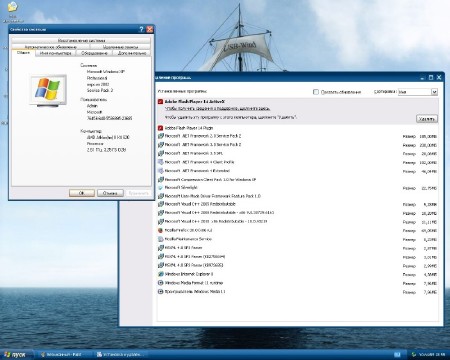Click the Windows Media Format 11 runtime icon
The image size is (450, 360).
(x=160, y=283)
